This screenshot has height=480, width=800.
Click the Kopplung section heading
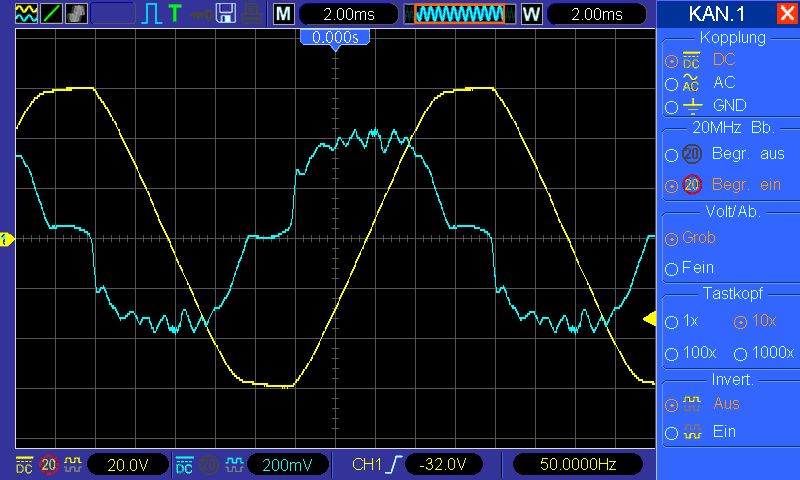click(733, 38)
